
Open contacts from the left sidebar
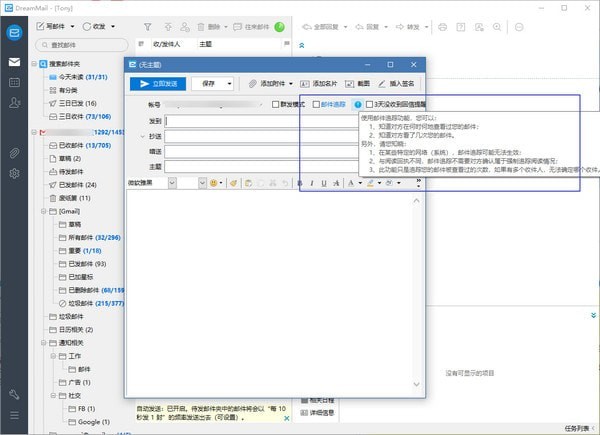coord(14,103)
